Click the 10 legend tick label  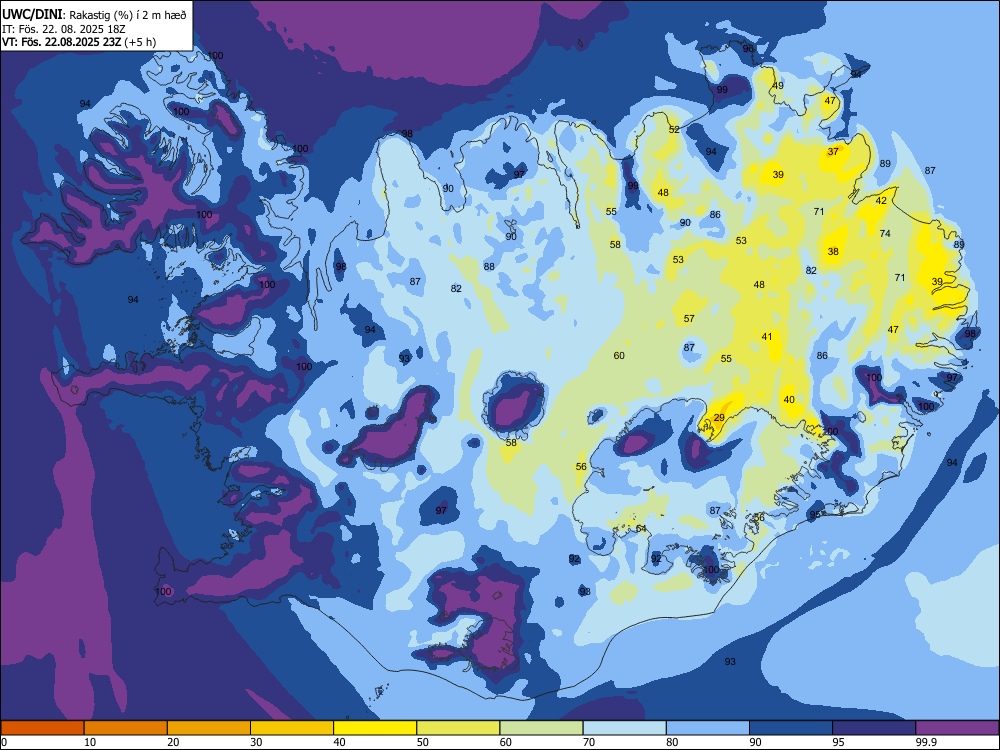[90, 742]
